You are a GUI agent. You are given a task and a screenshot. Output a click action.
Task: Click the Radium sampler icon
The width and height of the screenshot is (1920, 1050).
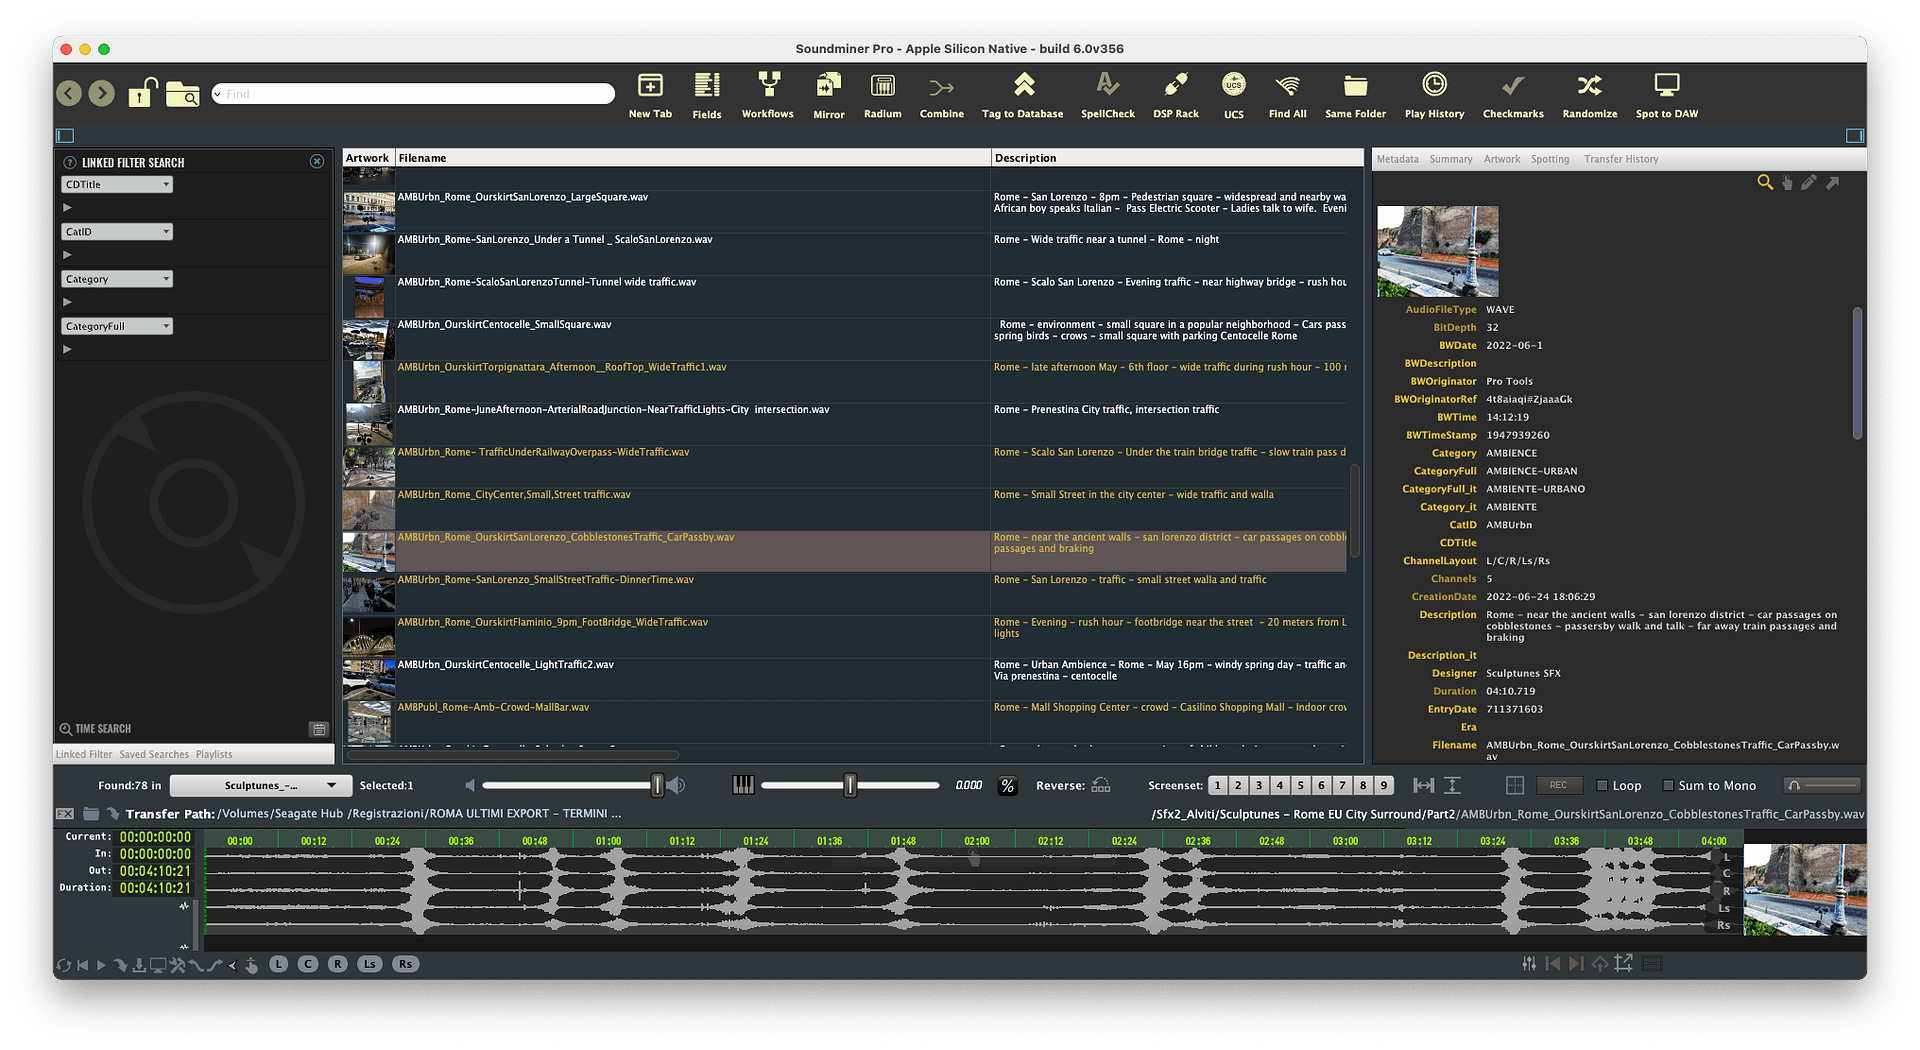point(882,87)
